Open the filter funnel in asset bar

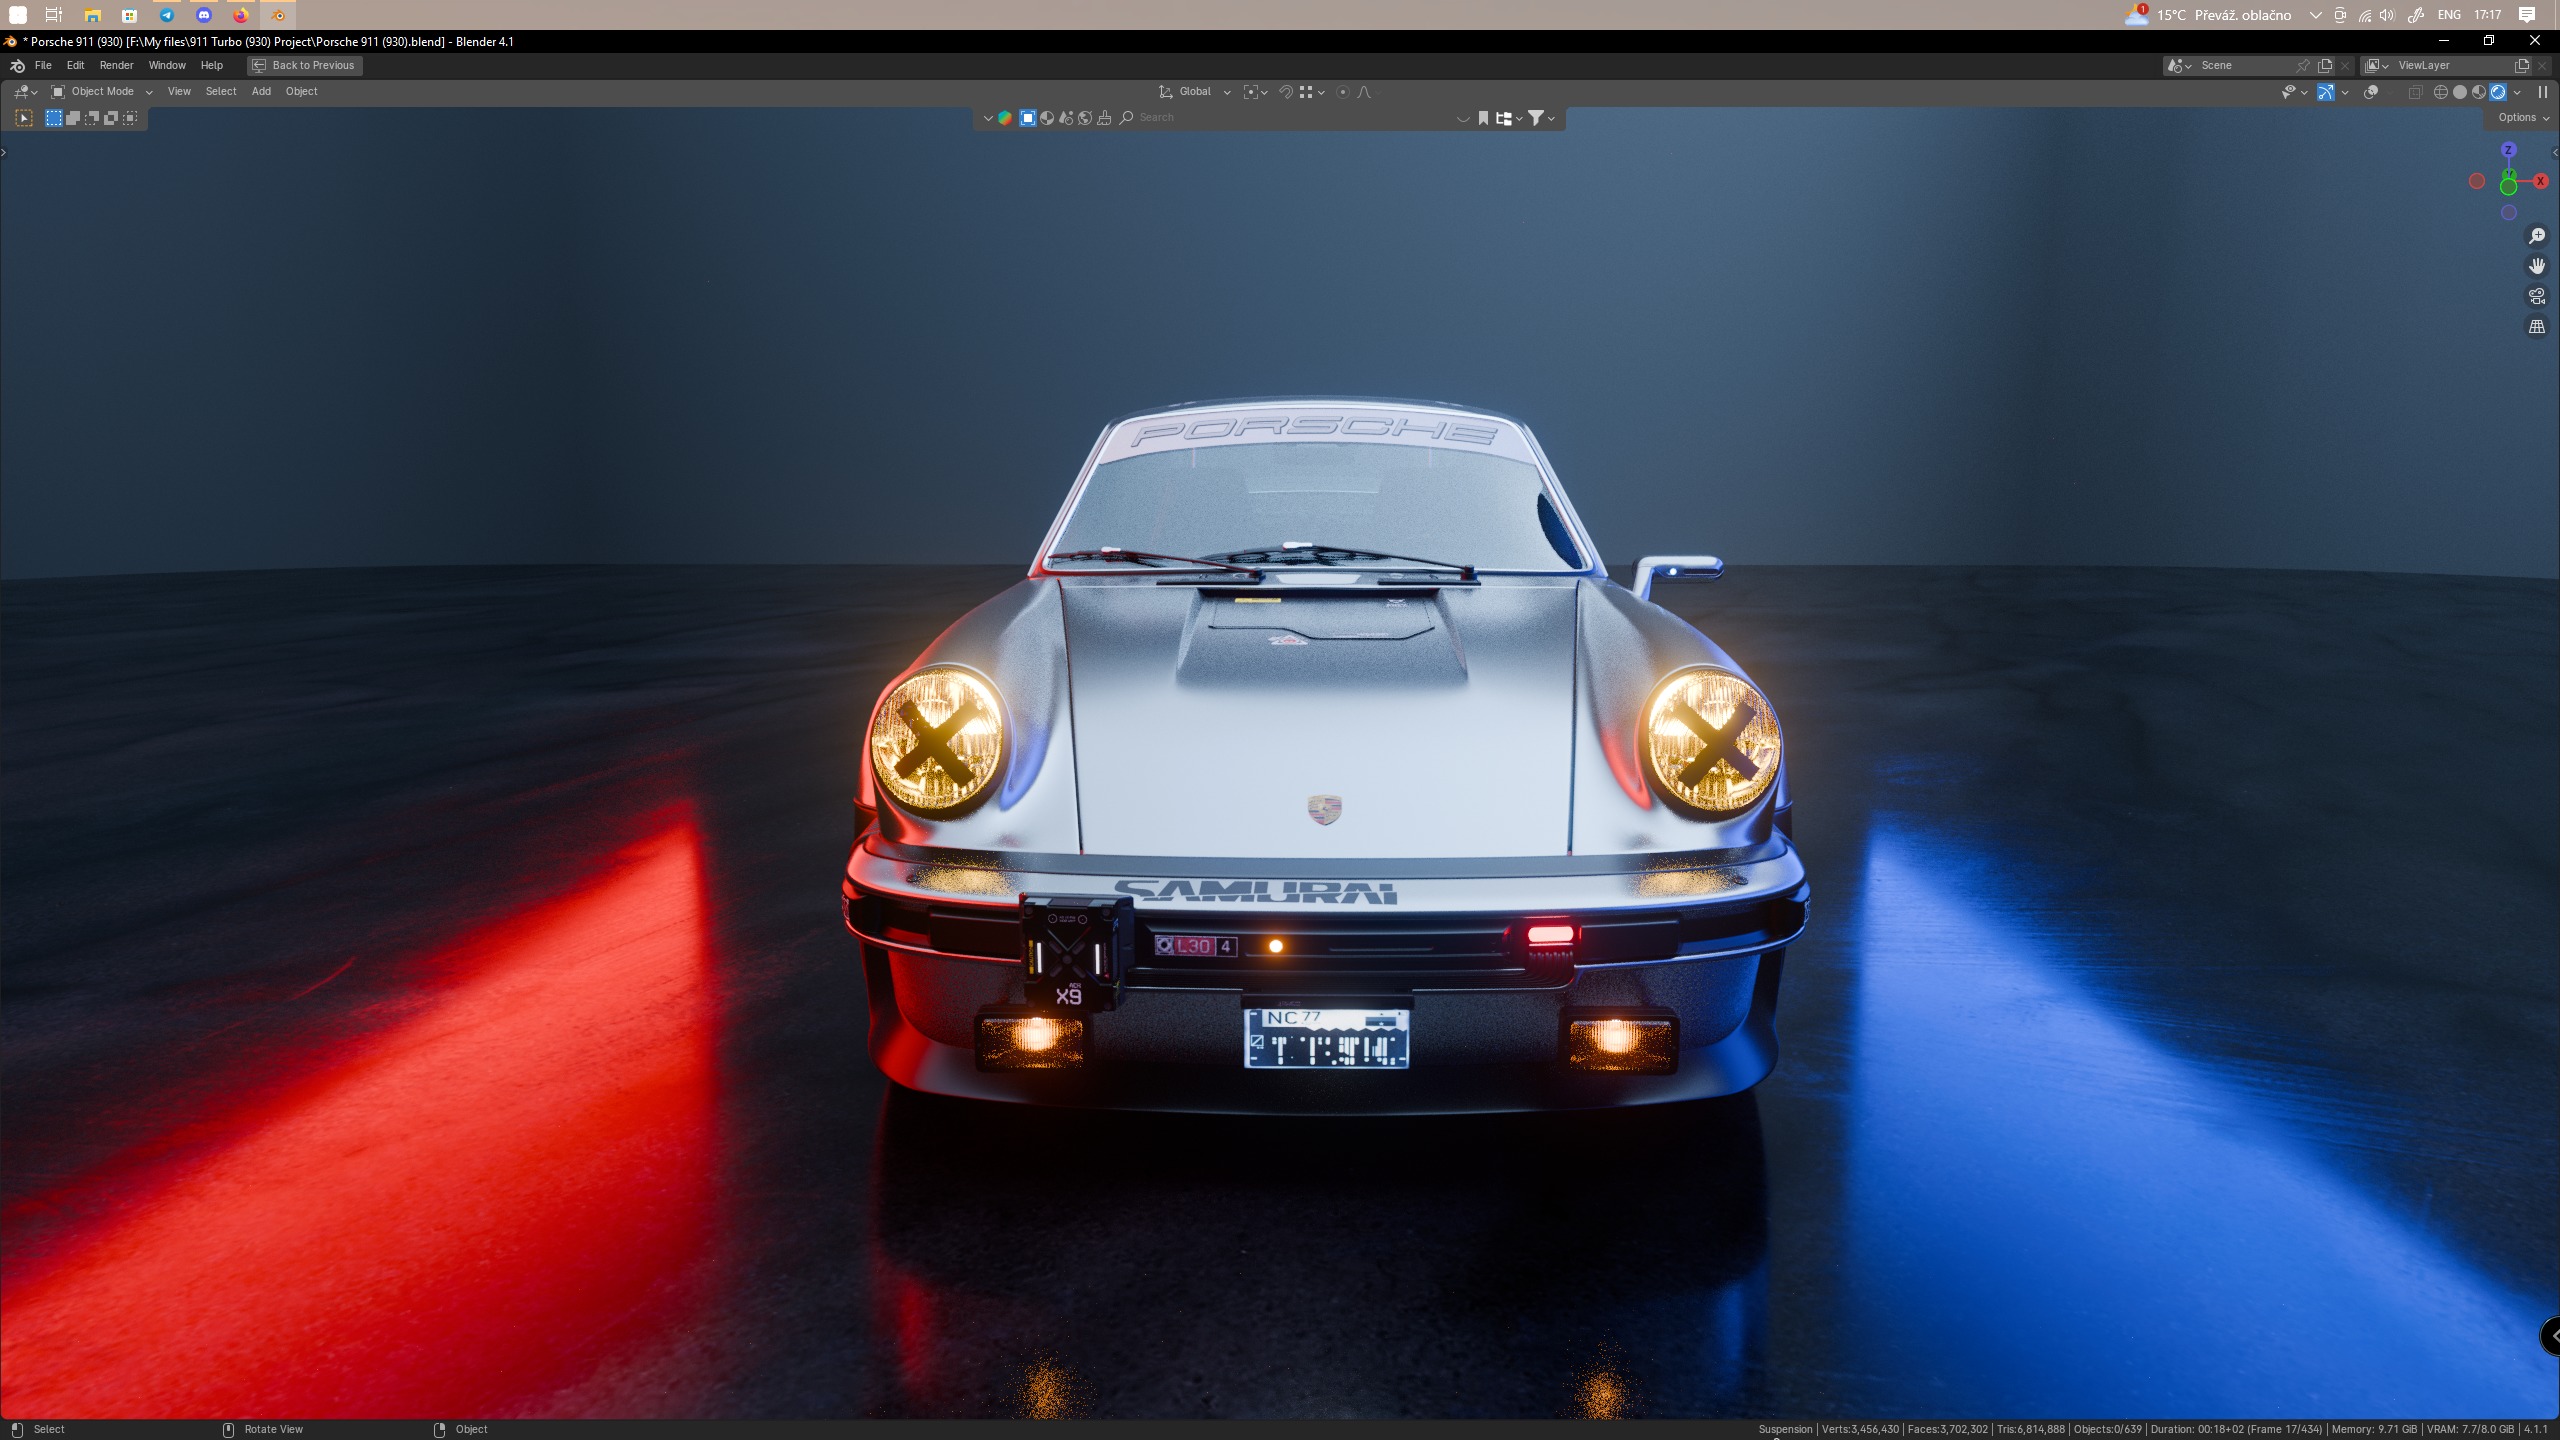1537,118
